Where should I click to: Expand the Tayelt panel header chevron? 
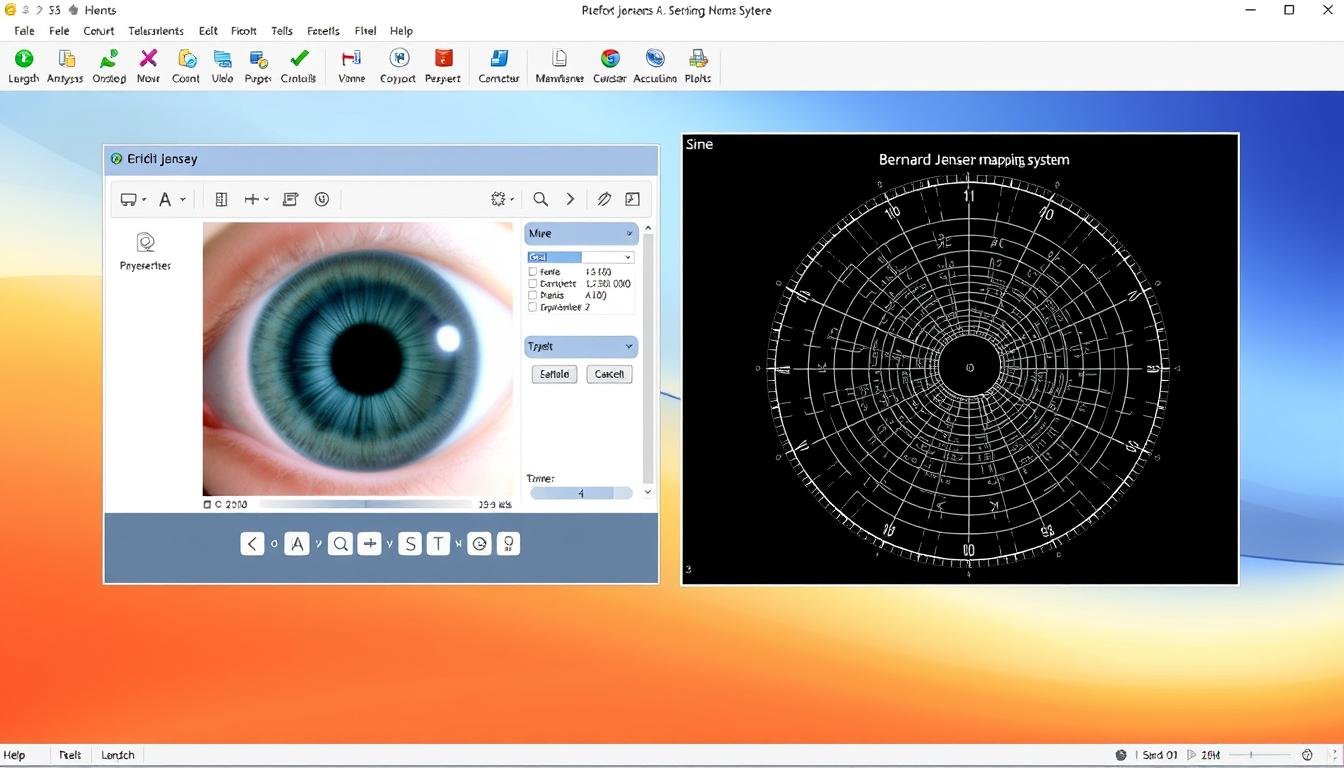point(629,347)
